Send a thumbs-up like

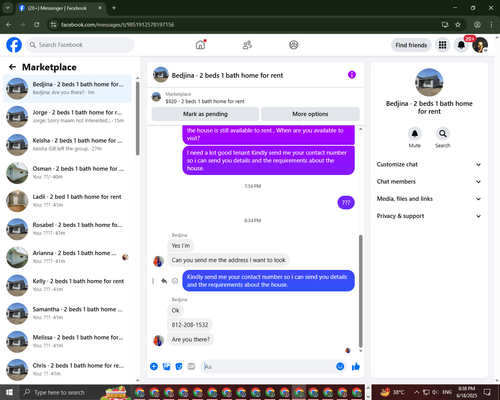pyautogui.click(x=356, y=367)
